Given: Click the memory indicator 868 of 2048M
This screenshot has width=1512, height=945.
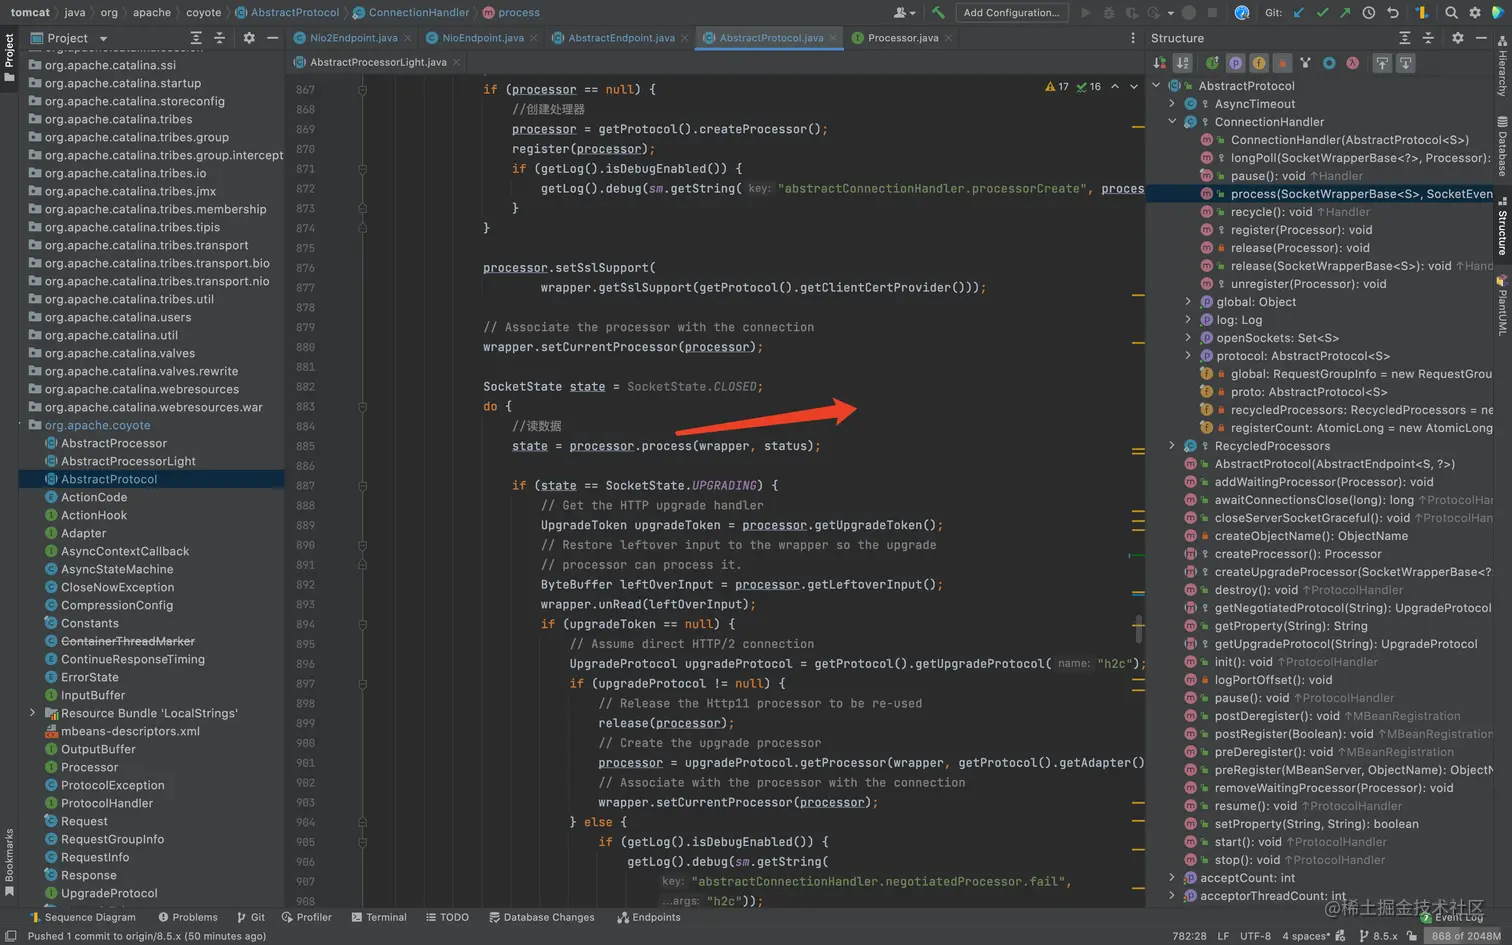Looking at the screenshot, I should click(x=1465, y=936).
